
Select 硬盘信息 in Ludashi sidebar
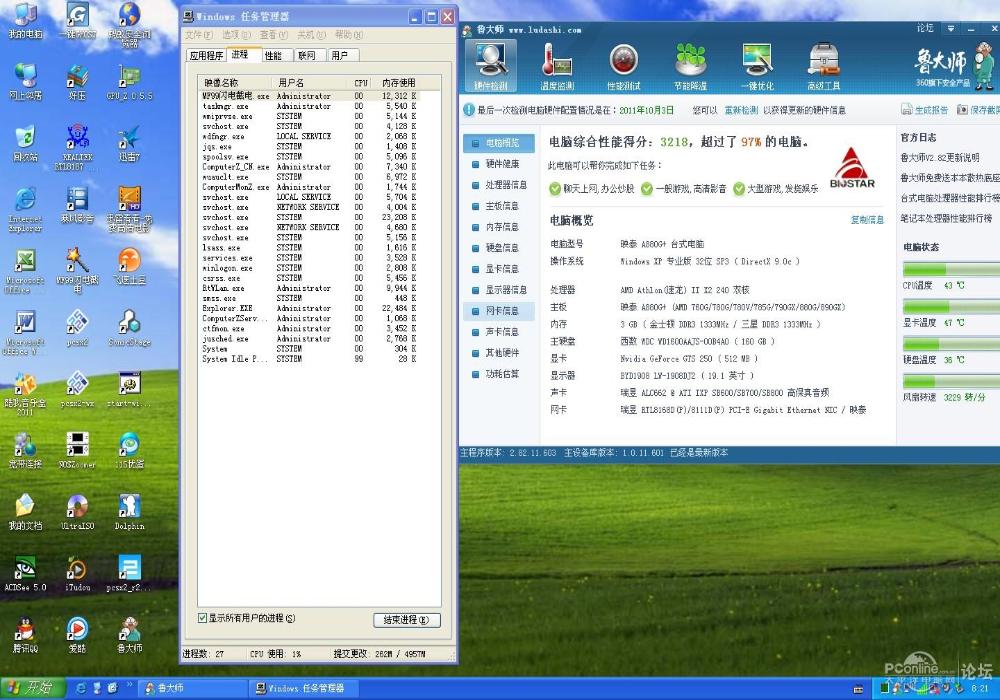click(500, 247)
